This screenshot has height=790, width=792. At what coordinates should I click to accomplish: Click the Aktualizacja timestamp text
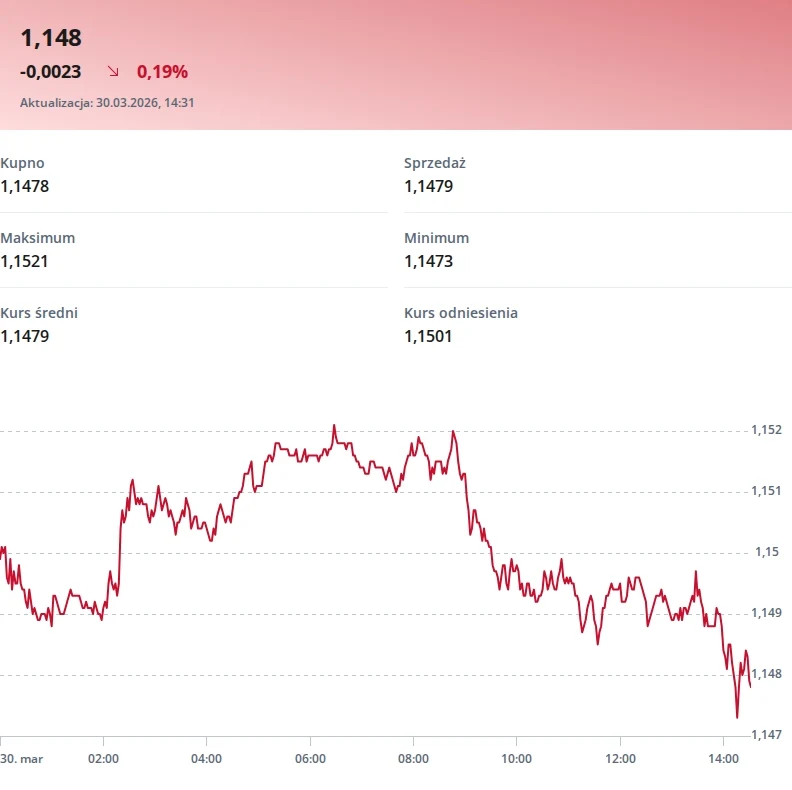click(107, 102)
